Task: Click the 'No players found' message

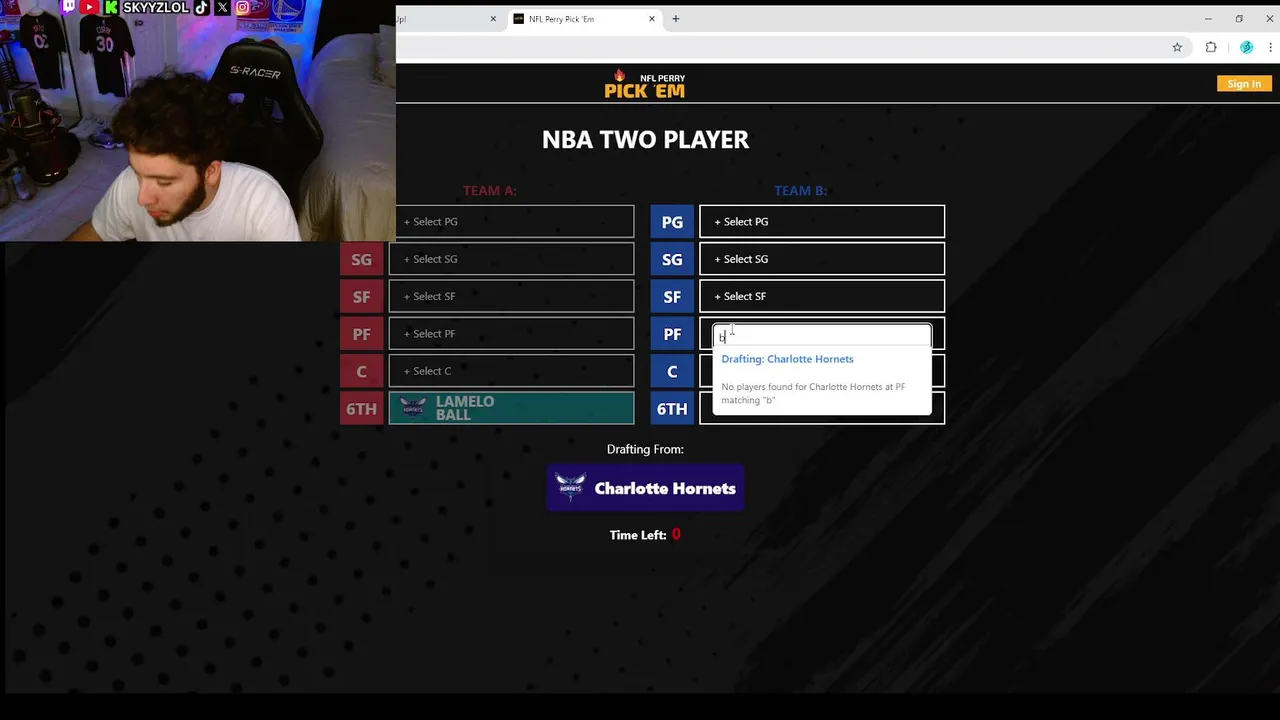Action: (813, 393)
